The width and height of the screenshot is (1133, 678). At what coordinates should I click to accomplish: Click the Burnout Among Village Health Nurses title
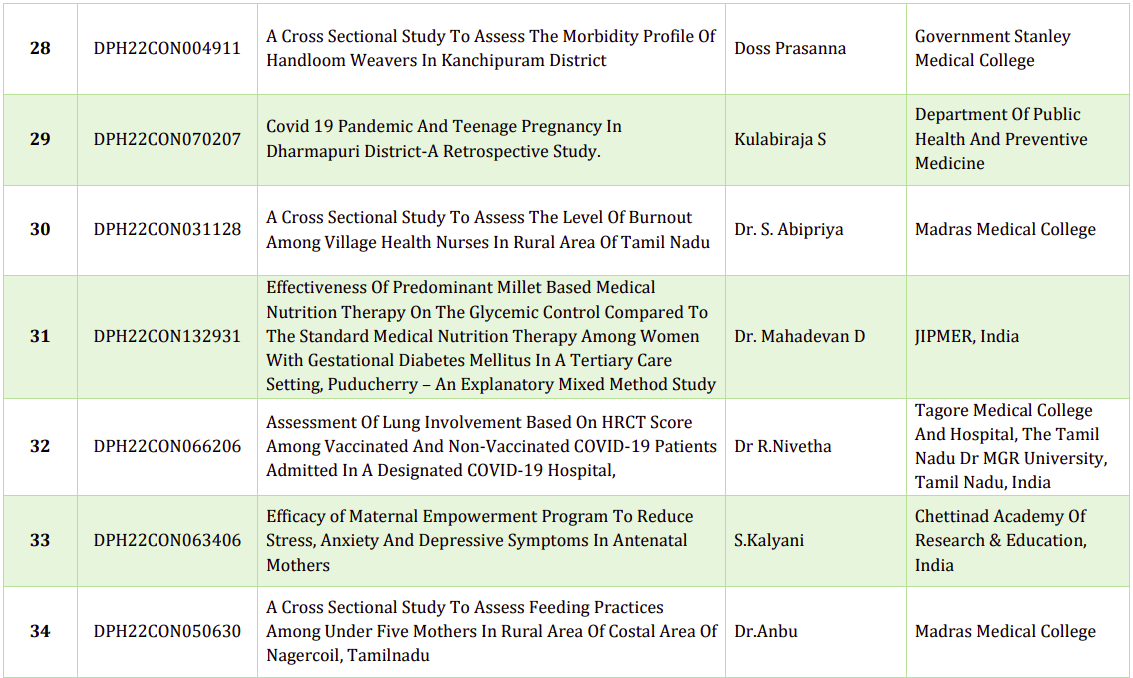click(x=488, y=230)
